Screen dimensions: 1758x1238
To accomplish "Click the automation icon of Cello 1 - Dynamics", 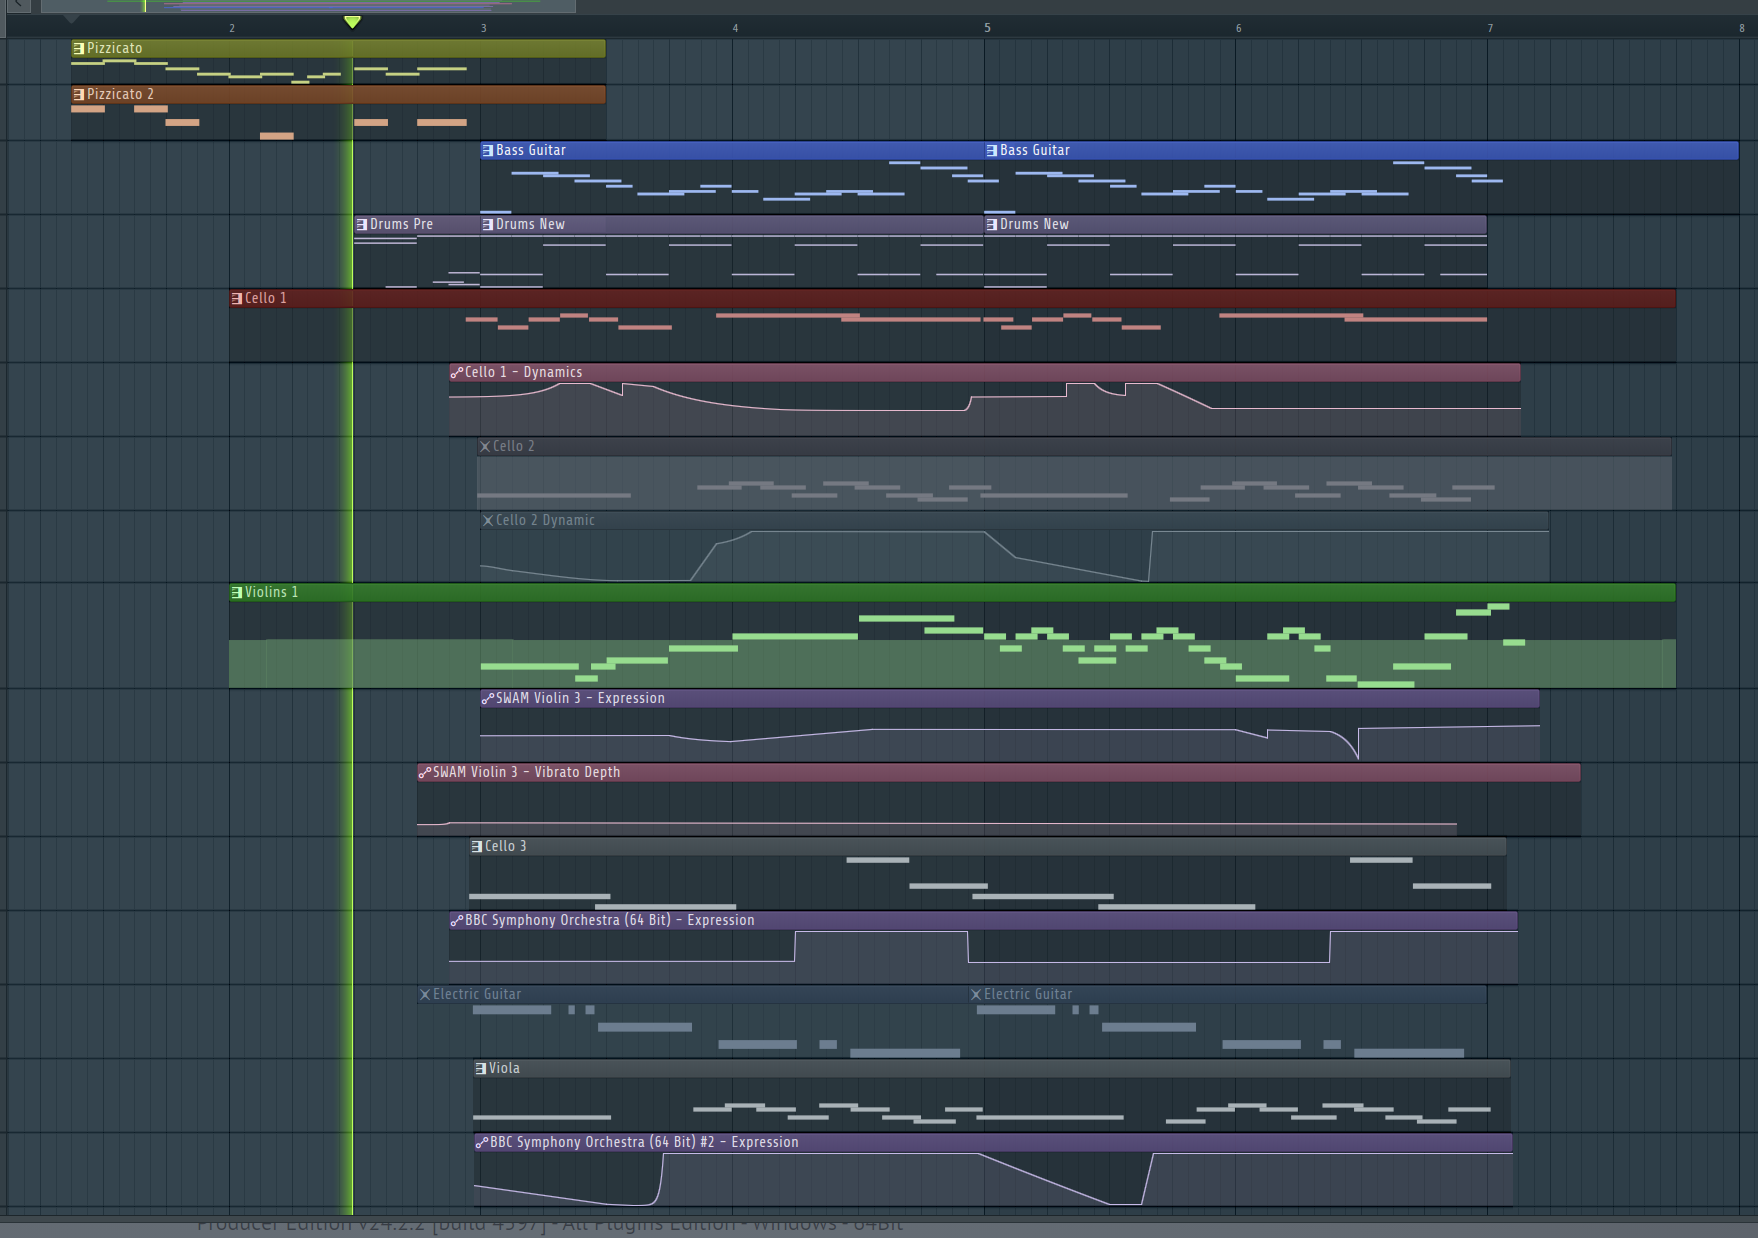I will click(x=457, y=372).
